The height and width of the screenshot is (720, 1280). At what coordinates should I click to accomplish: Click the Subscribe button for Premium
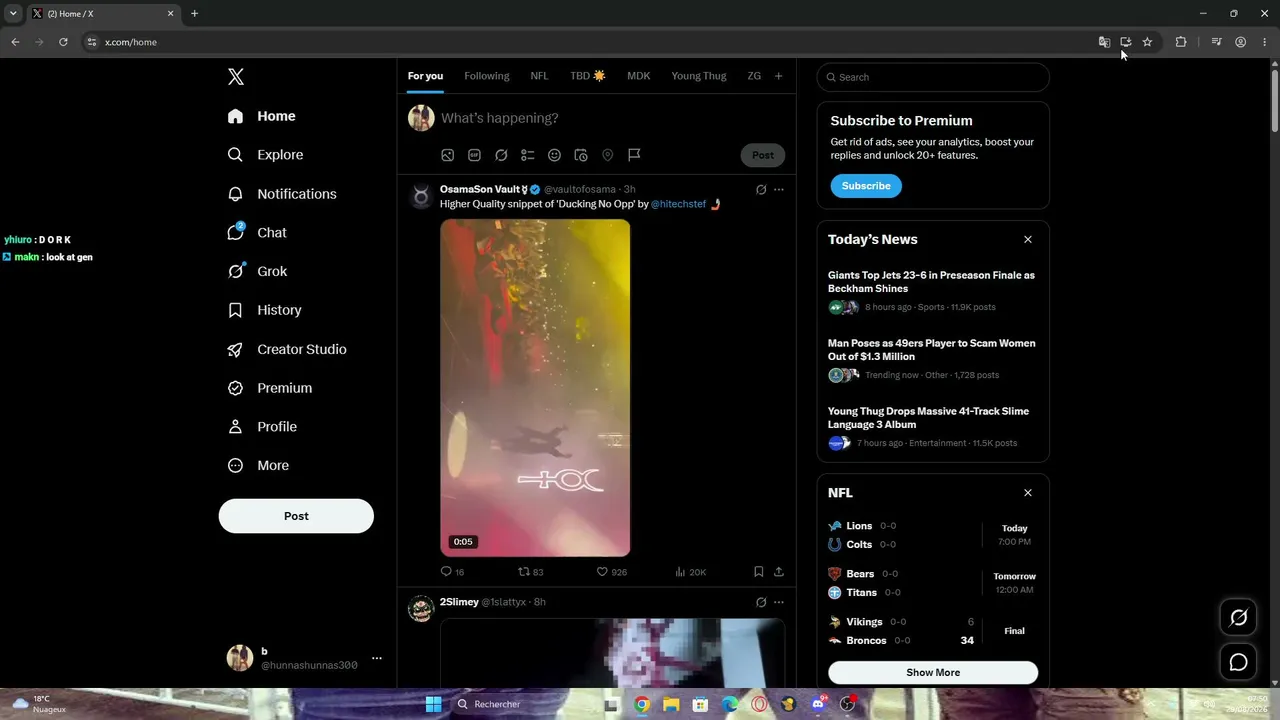[866, 186]
